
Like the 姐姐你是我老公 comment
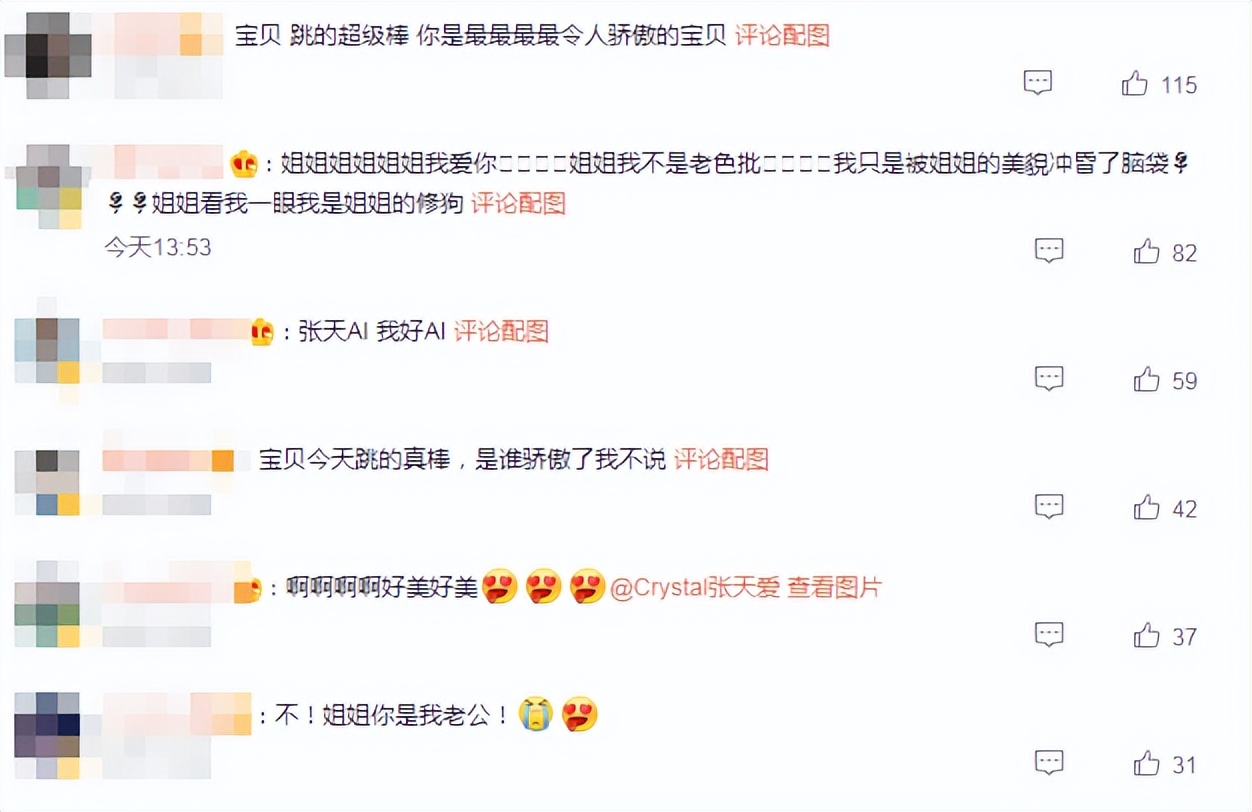coord(1146,764)
